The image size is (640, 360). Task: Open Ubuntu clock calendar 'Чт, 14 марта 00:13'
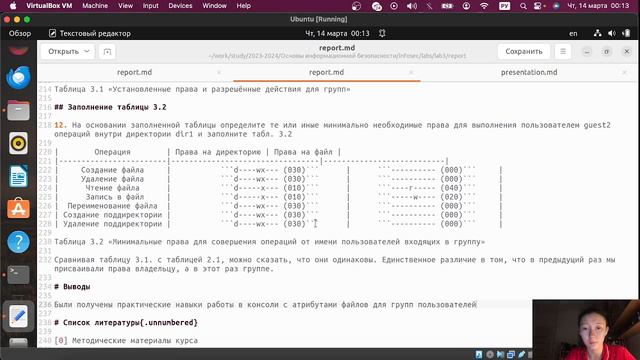click(x=337, y=33)
